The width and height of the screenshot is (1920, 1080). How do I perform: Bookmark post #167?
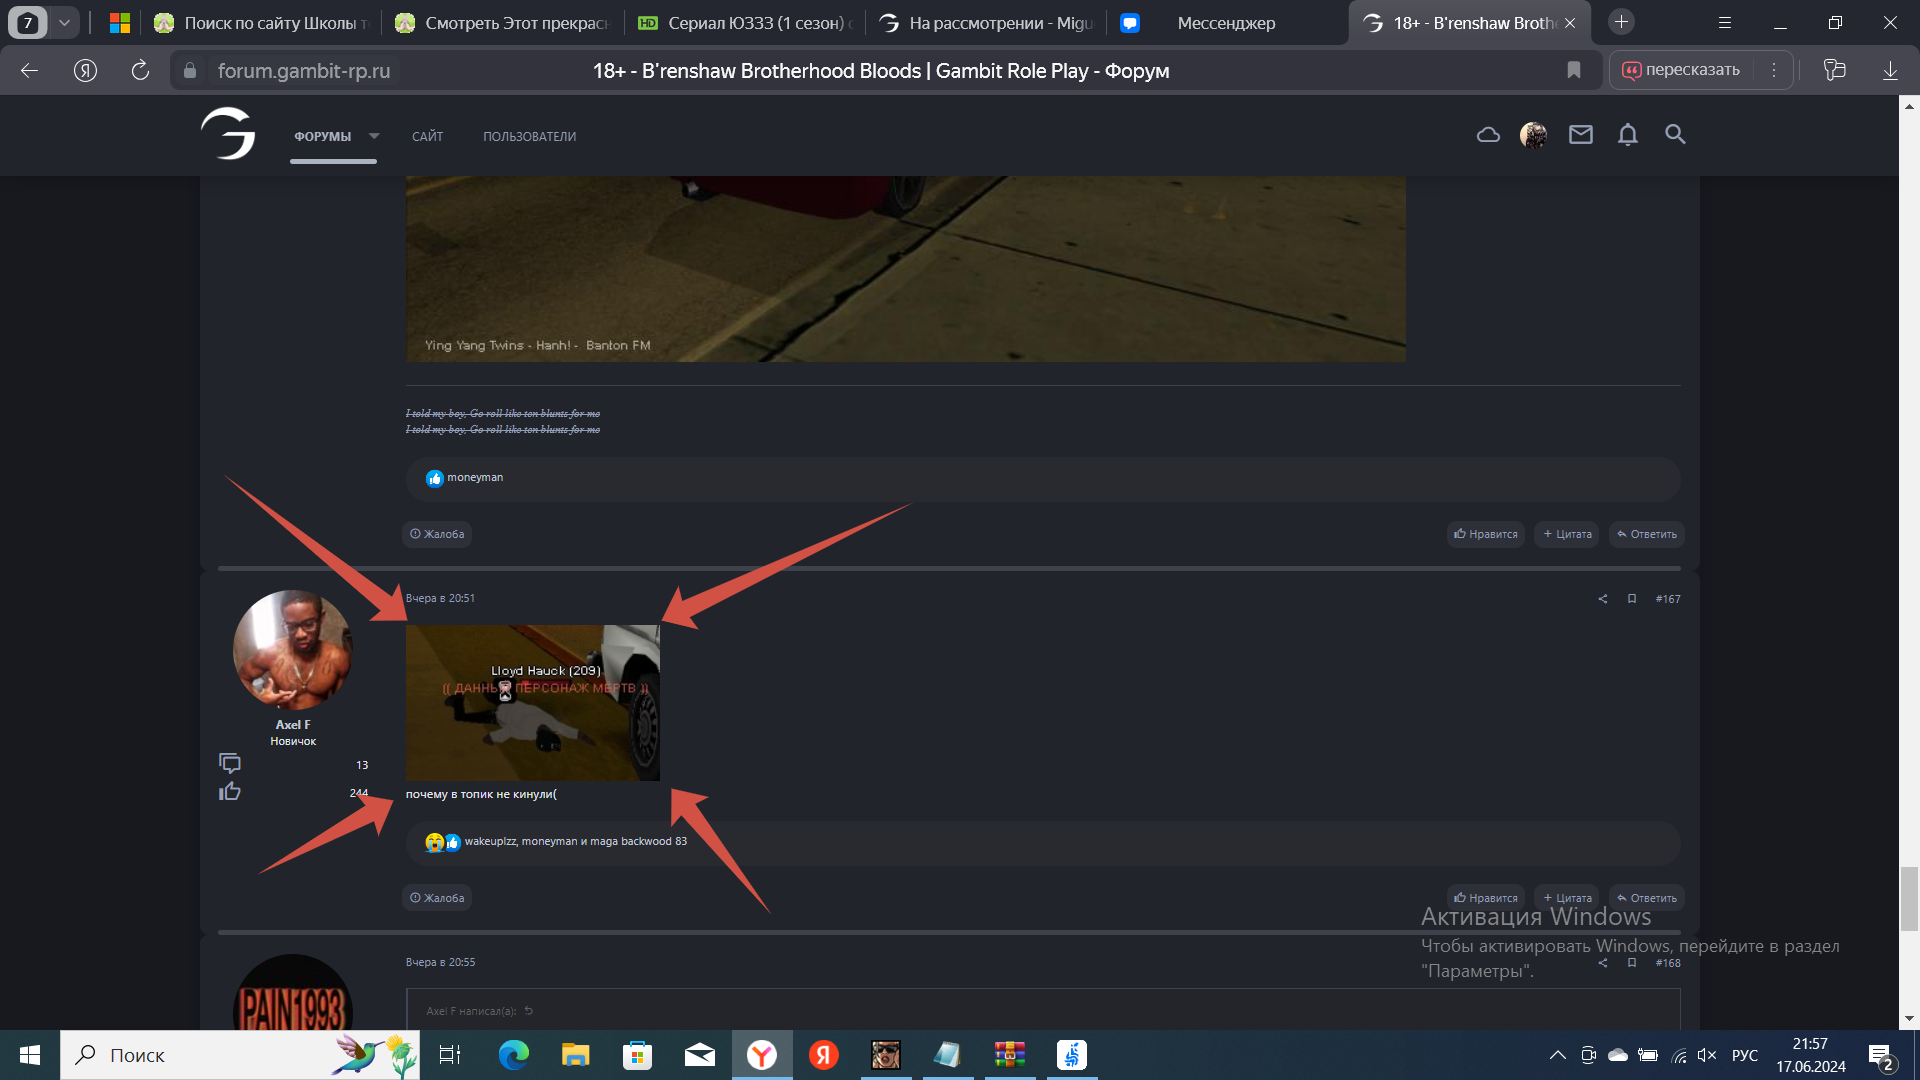coord(1632,599)
